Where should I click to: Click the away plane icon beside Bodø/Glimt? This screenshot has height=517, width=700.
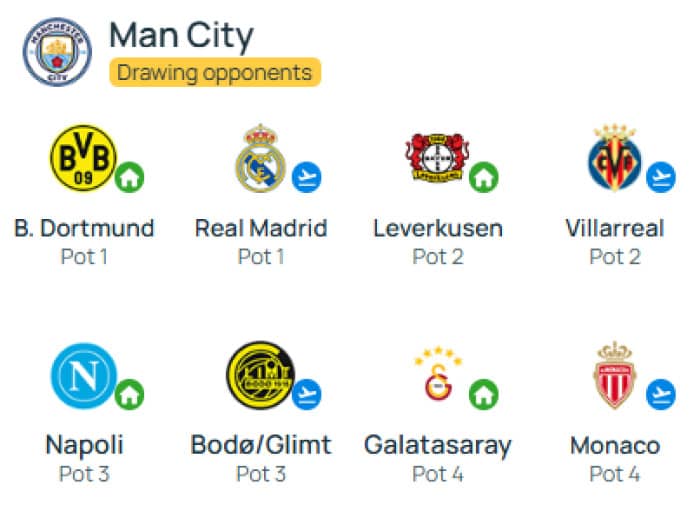click(x=307, y=394)
